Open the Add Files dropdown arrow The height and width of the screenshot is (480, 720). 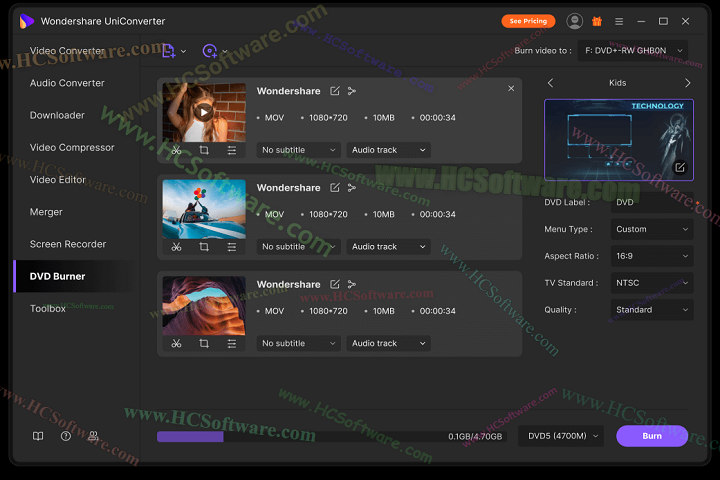click(183, 51)
